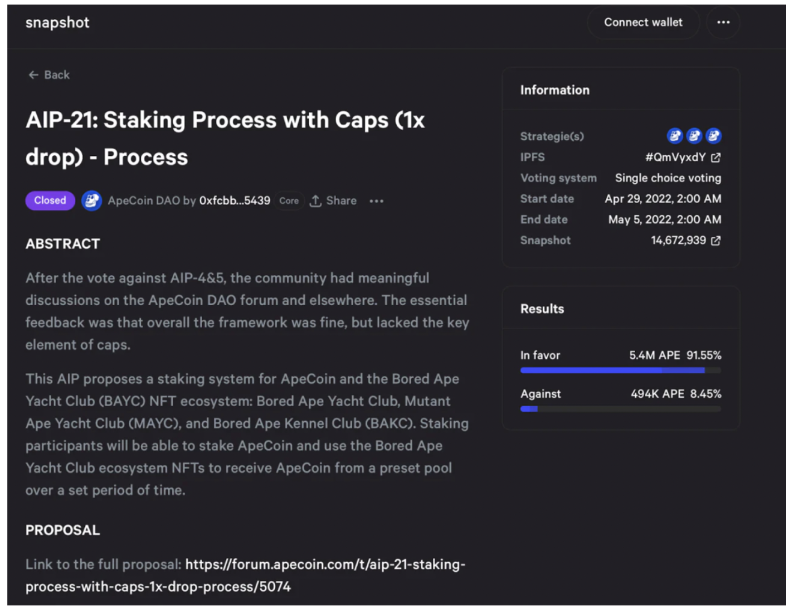The width and height of the screenshot is (791, 608).
Task: Click '494K APE 8.45%' result value
Action: pyautogui.click(x=676, y=394)
